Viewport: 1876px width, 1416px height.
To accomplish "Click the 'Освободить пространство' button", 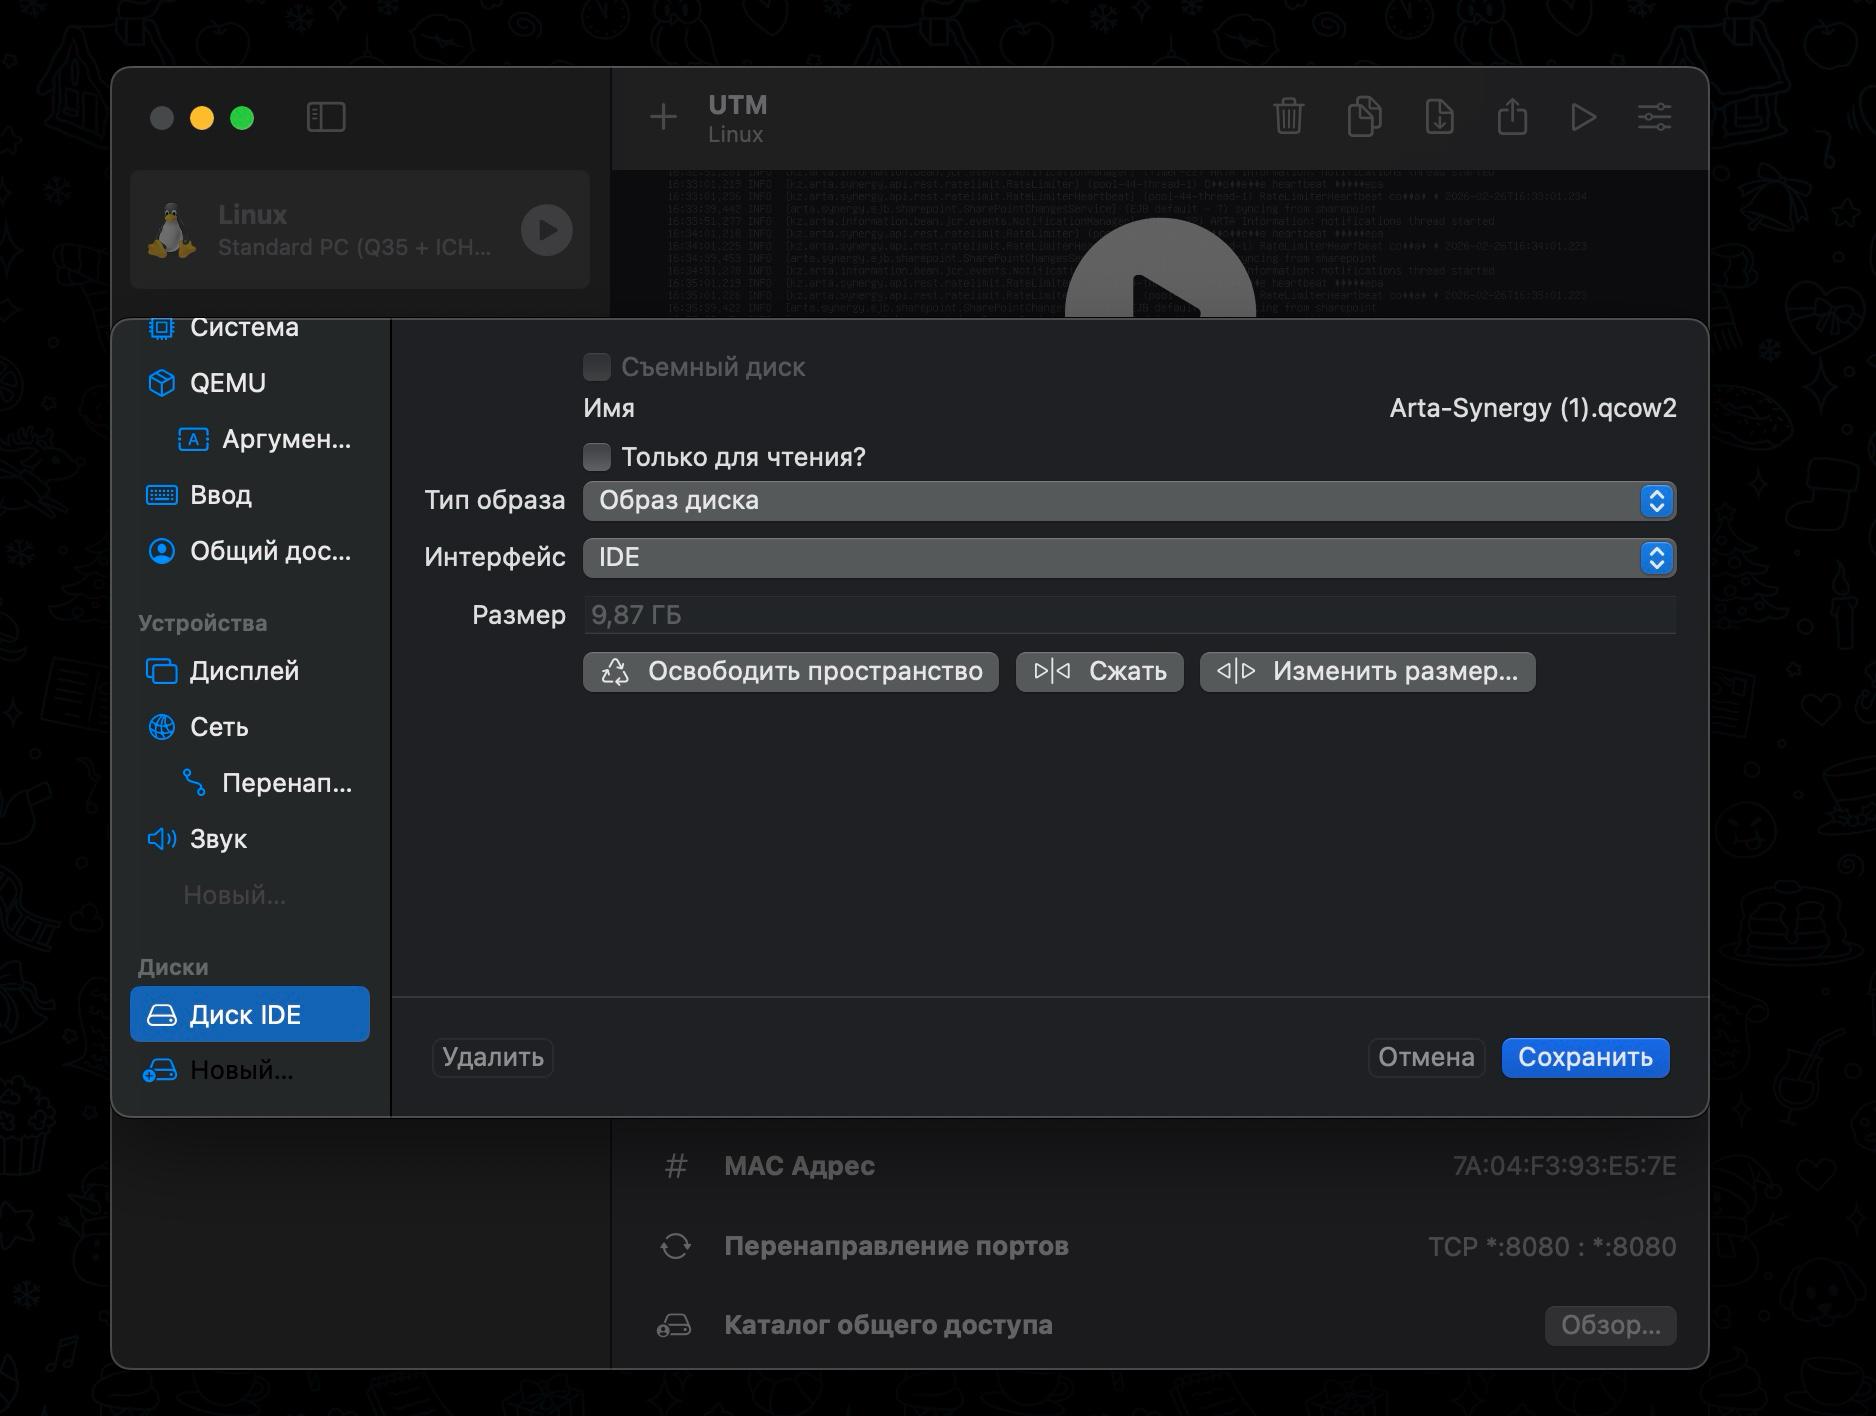I will (790, 672).
